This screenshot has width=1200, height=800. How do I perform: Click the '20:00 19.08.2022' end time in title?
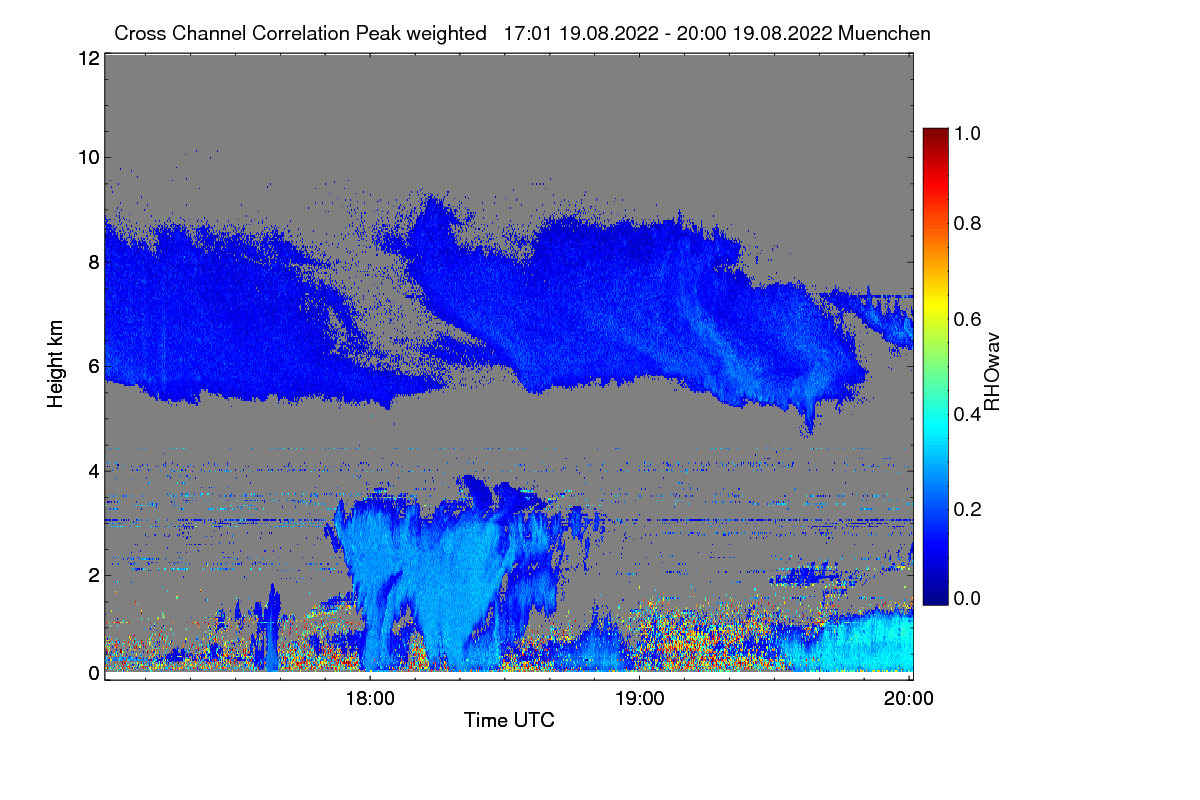[x=753, y=33]
